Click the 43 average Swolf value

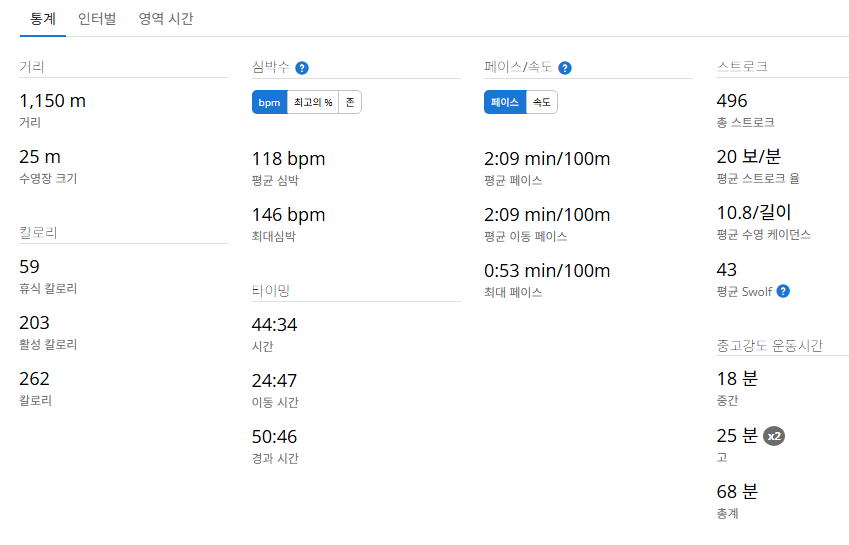click(x=727, y=270)
